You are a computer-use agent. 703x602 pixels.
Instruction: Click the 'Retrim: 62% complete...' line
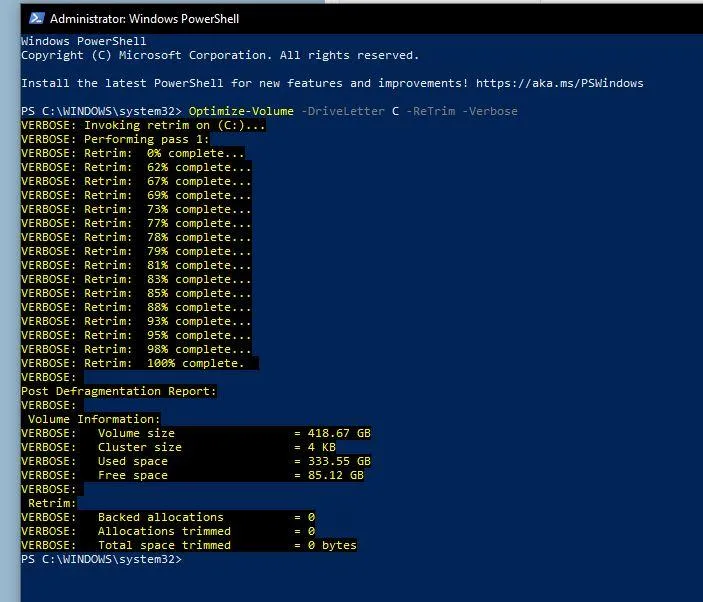click(x=136, y=167)
